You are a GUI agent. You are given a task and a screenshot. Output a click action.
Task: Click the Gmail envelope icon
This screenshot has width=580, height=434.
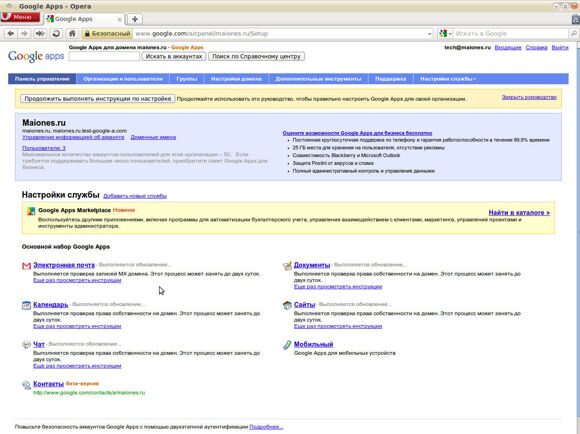point(26,266)
